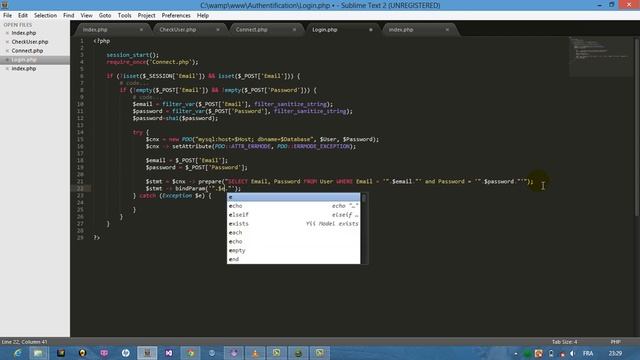
Task: Open the View menu
Action: click(x=87, y=16)
